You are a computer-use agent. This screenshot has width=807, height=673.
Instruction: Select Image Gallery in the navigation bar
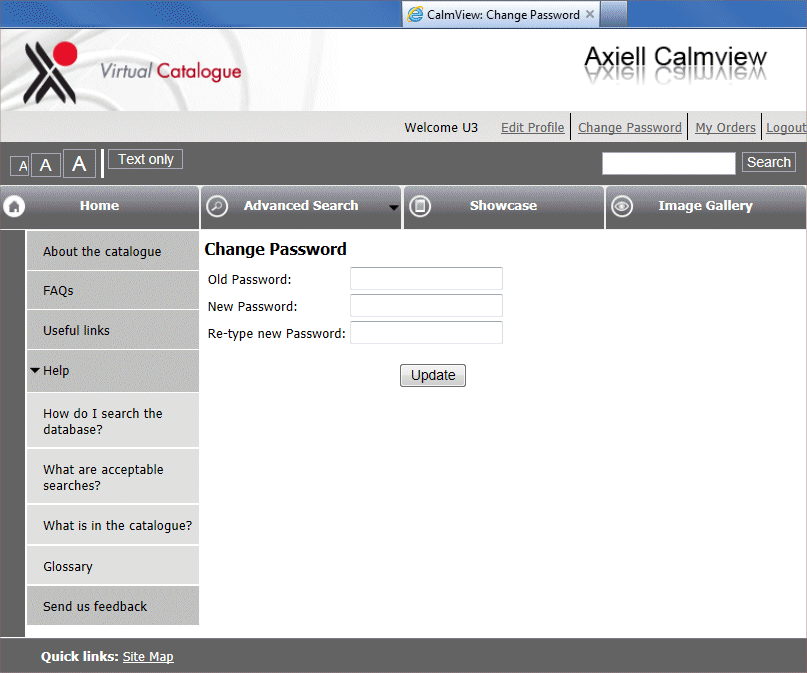pyautogui.click(x=705, y=206)
